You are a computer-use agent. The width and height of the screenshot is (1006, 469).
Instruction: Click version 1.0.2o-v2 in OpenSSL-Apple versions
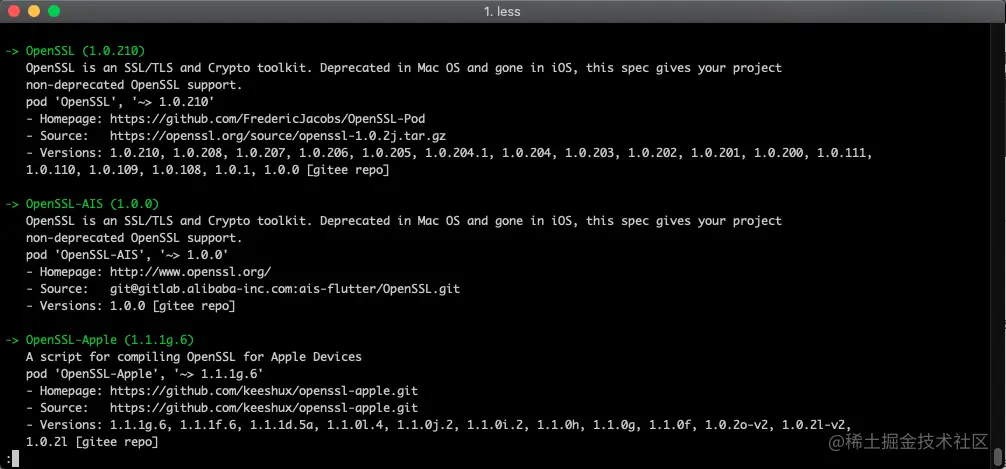pyautogui.click(x=738, y=425)
